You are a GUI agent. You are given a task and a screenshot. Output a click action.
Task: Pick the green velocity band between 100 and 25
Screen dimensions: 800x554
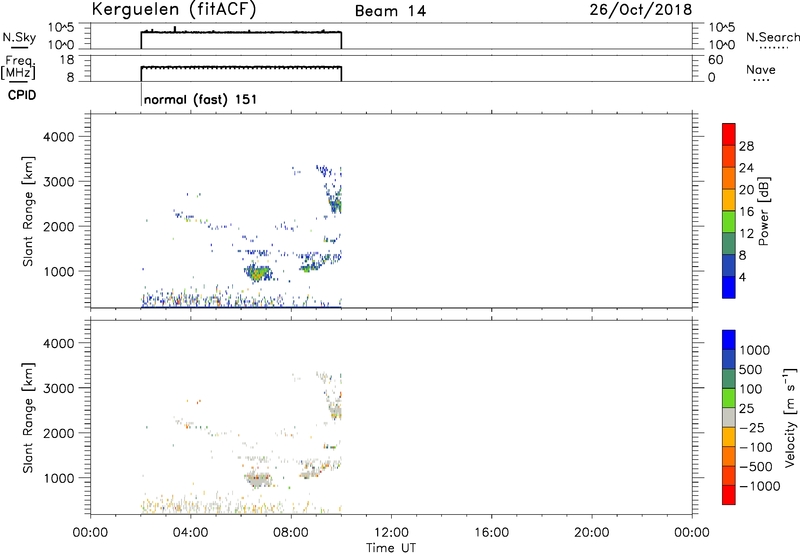point(729,398)
